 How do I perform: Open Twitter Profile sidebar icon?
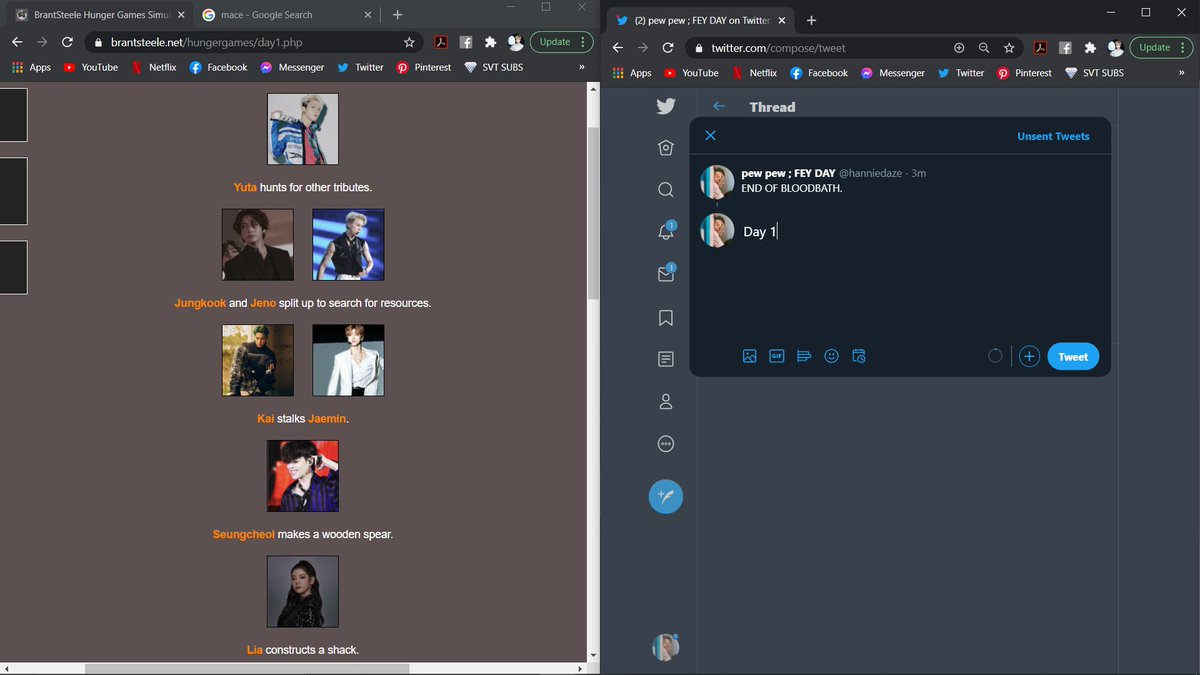[x=666, y=402]
